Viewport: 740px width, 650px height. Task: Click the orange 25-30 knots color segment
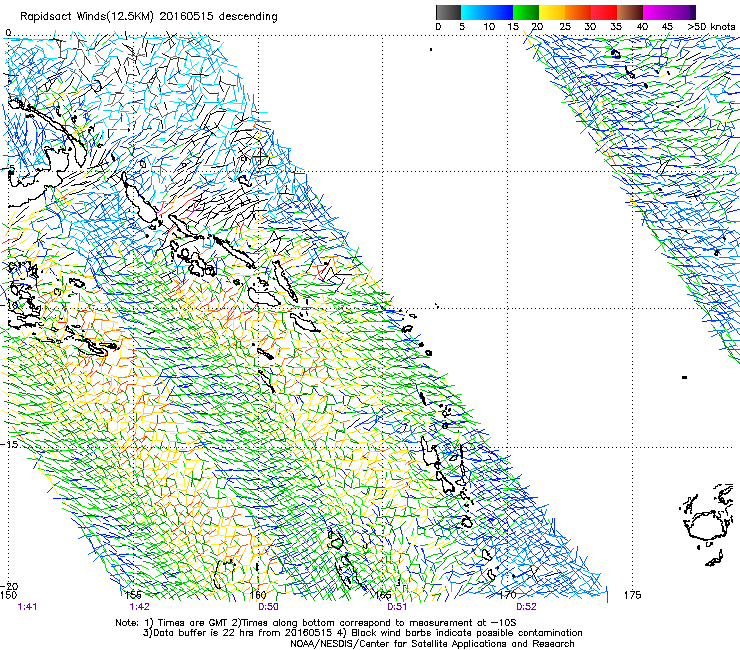click(x=578, y=12)
